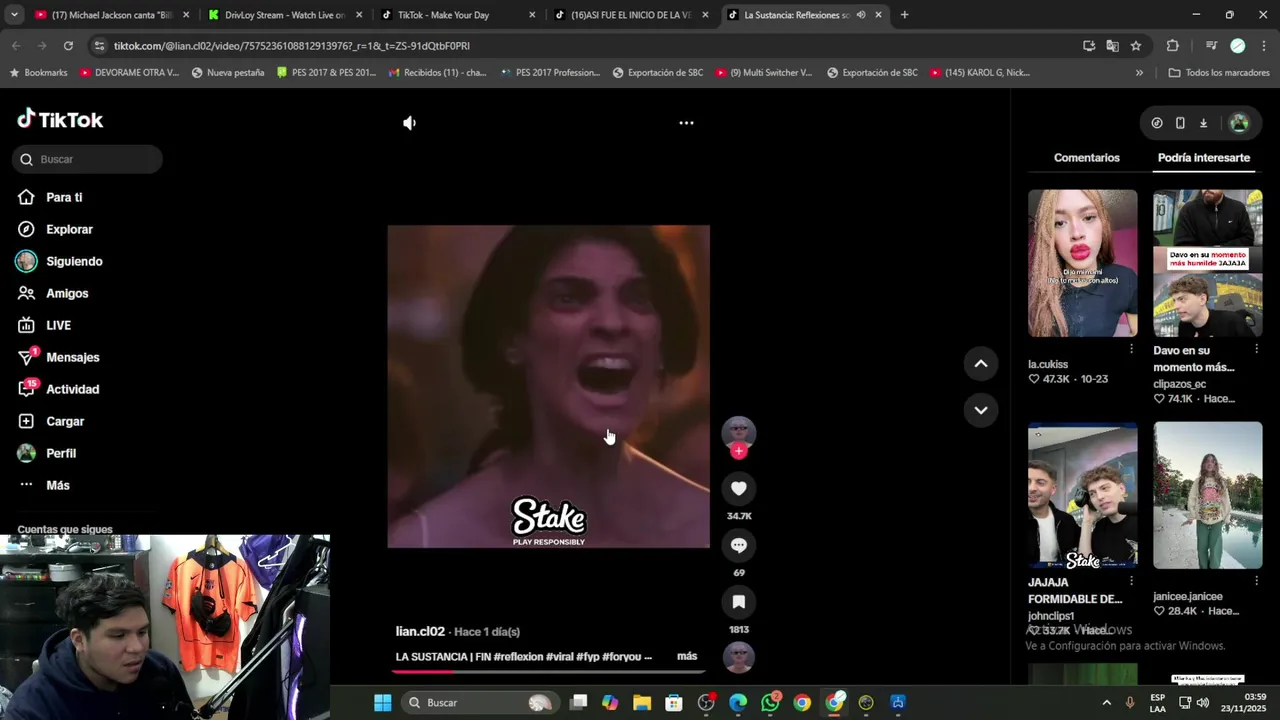Open JAJAJA FORMIDABLE video thumbnail

tap(1082, 495)
